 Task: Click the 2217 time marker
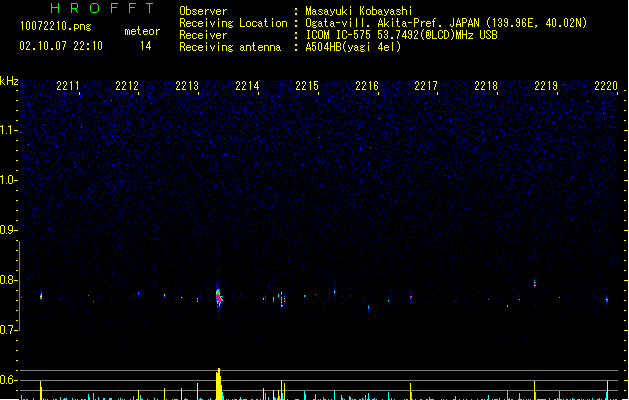pos(426,86)
